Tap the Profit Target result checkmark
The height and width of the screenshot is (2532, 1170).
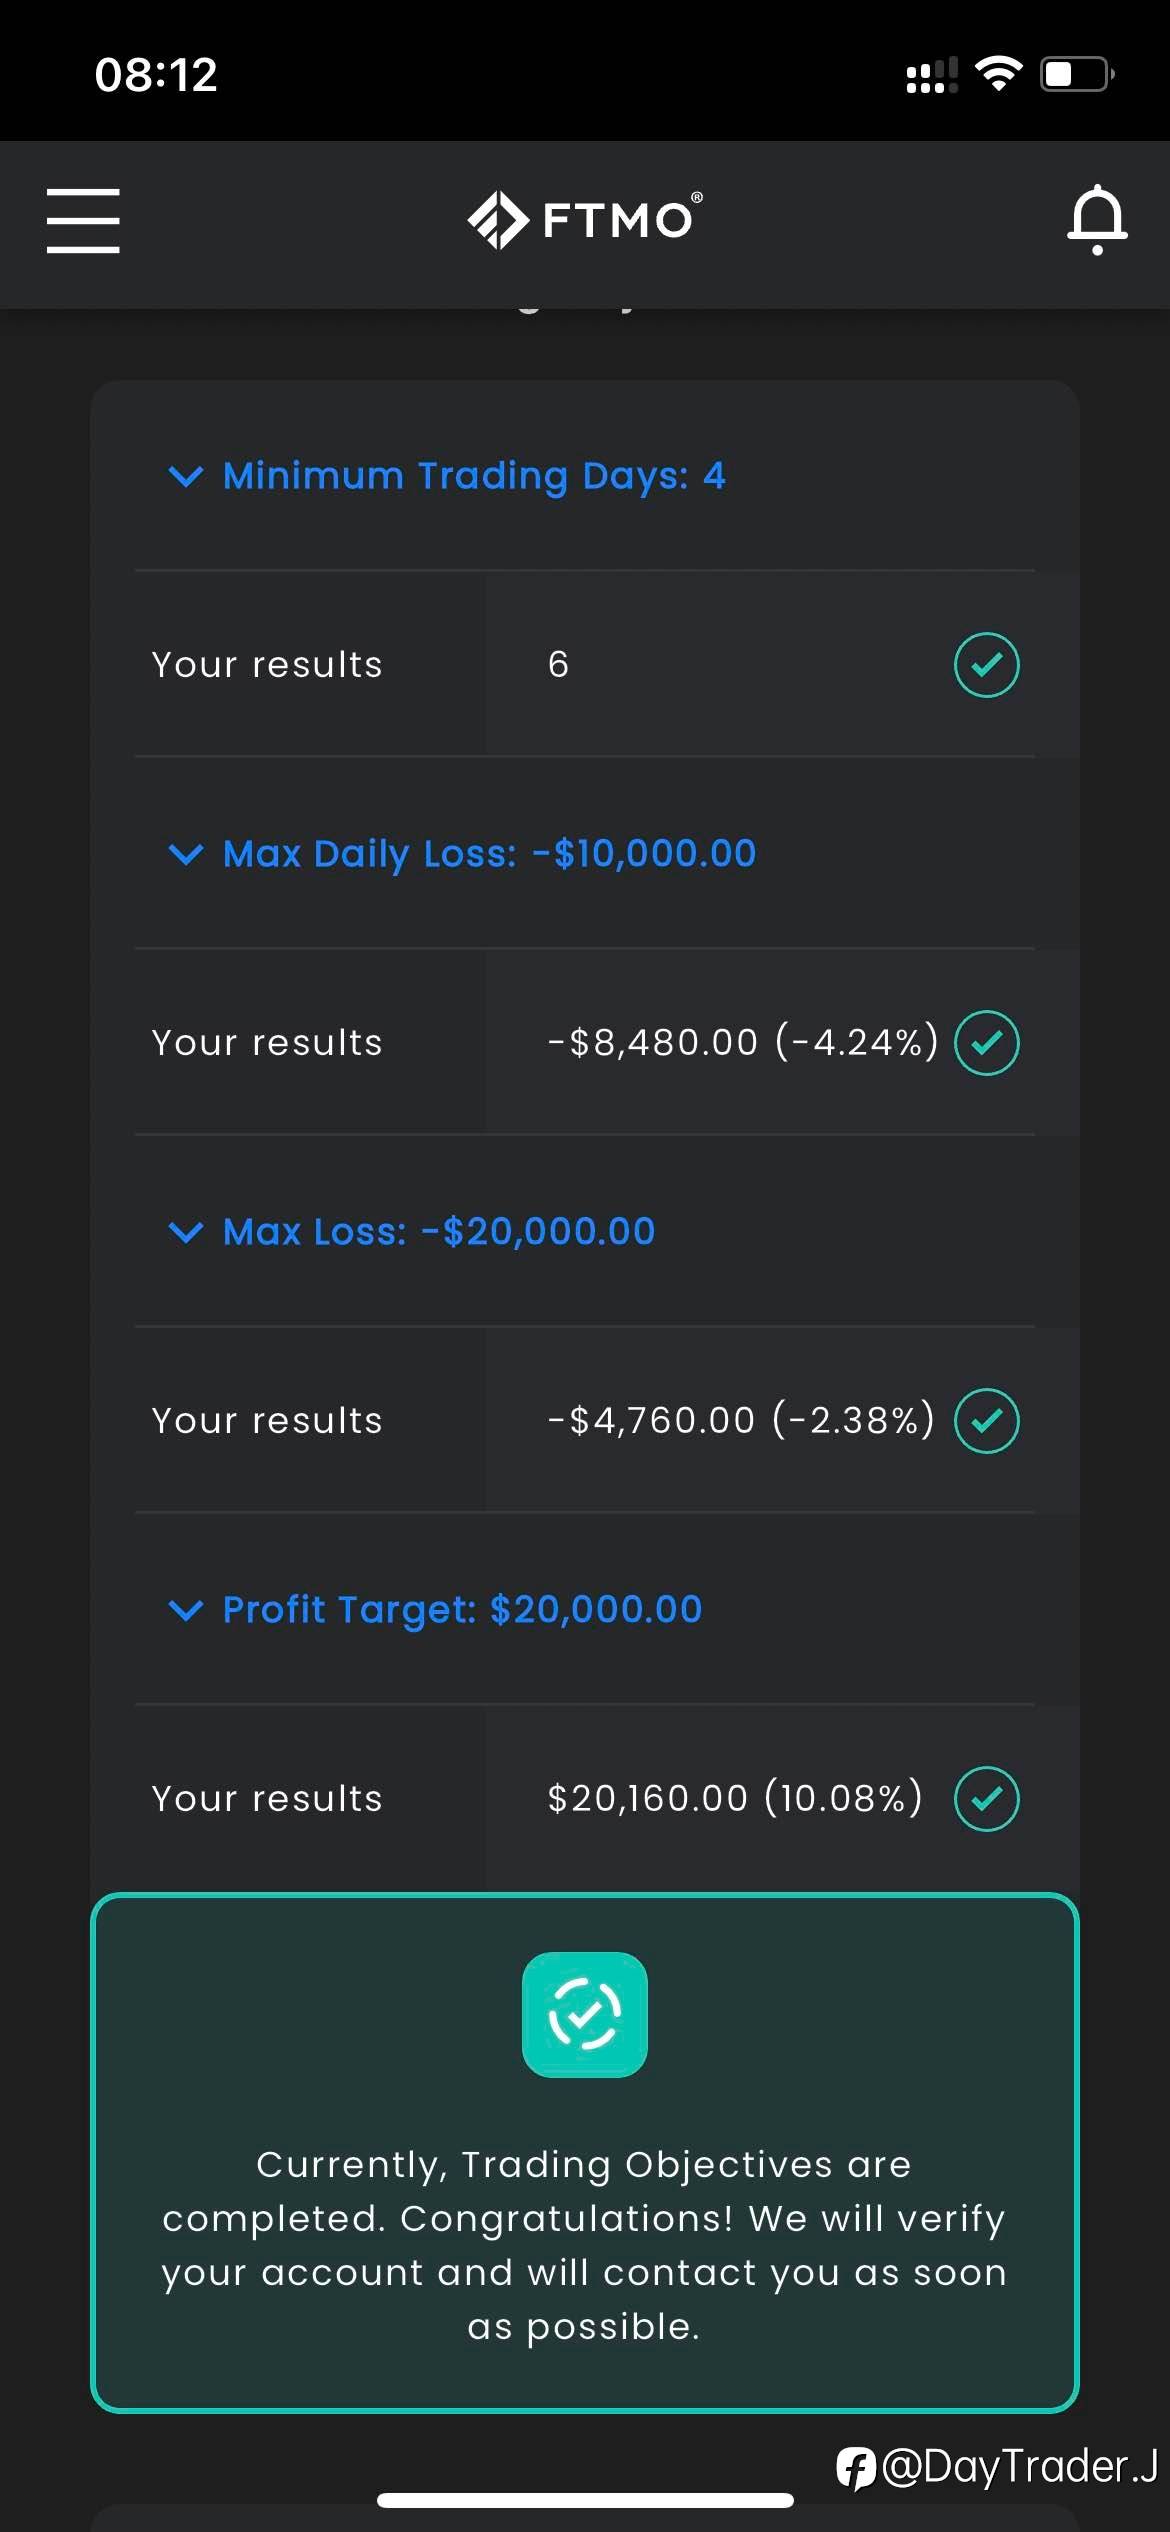click(986, 1799)
